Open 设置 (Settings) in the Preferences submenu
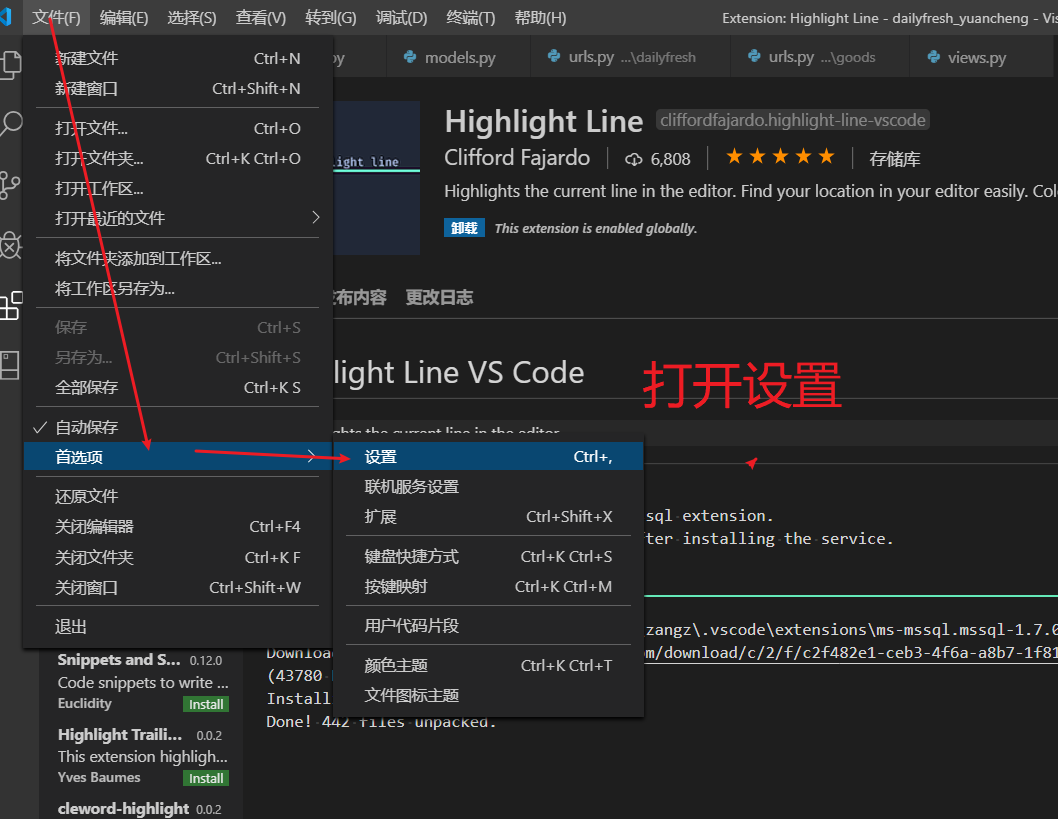The image size is (1058, 819). click(x=489, y=457)
